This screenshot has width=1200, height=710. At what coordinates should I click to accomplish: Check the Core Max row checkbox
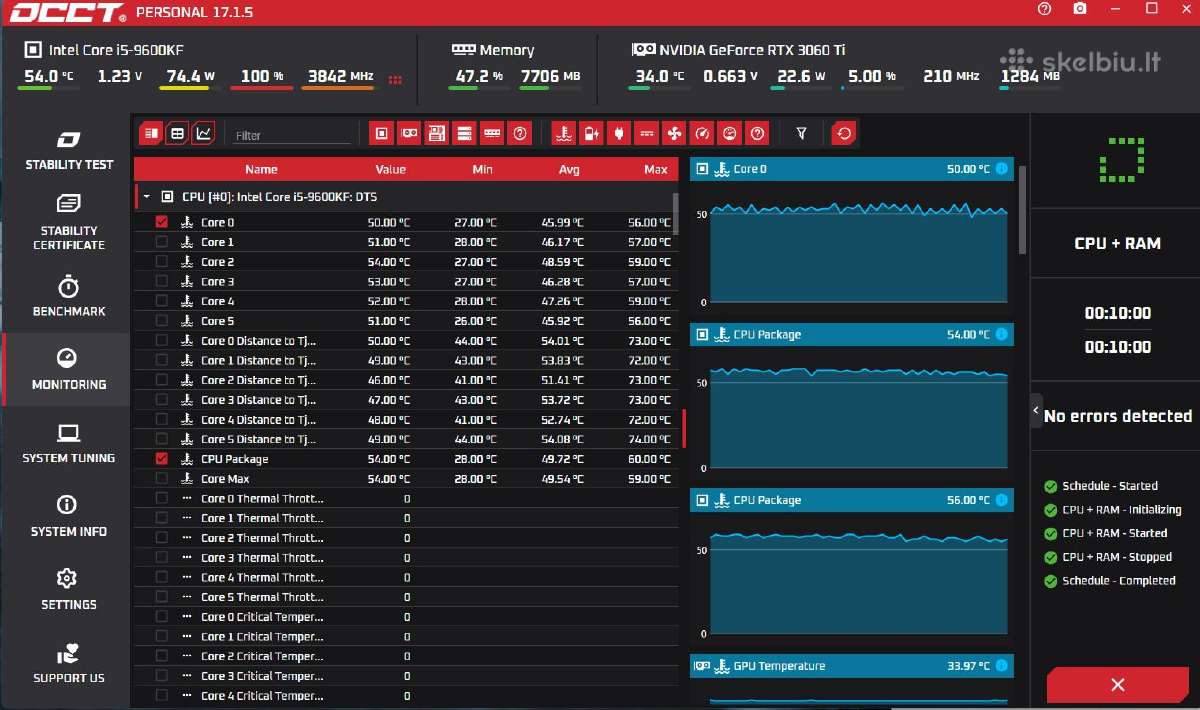162,479
